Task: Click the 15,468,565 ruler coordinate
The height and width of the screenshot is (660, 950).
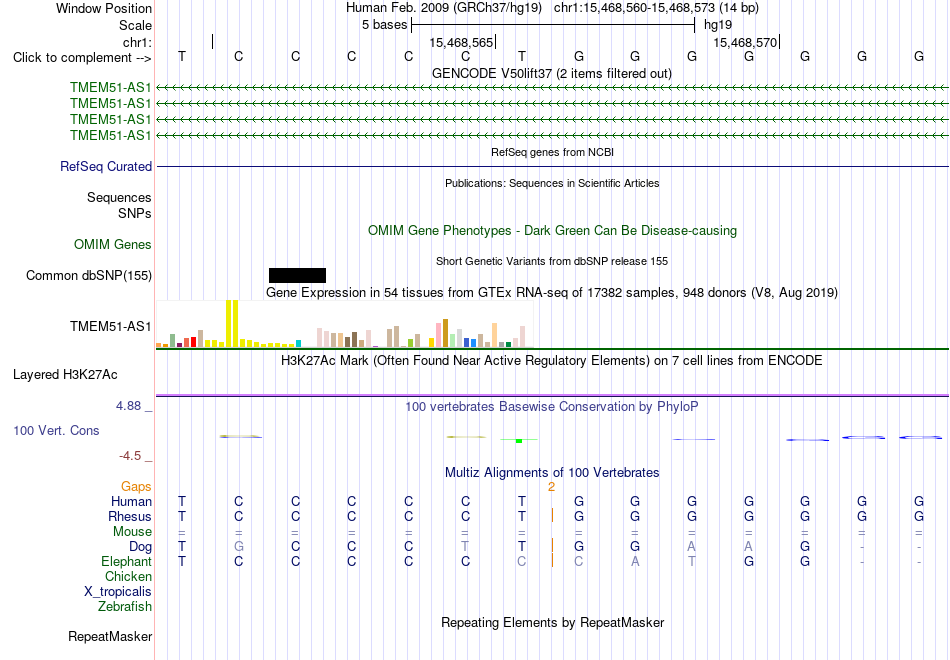Action: (x=461, y=42)
